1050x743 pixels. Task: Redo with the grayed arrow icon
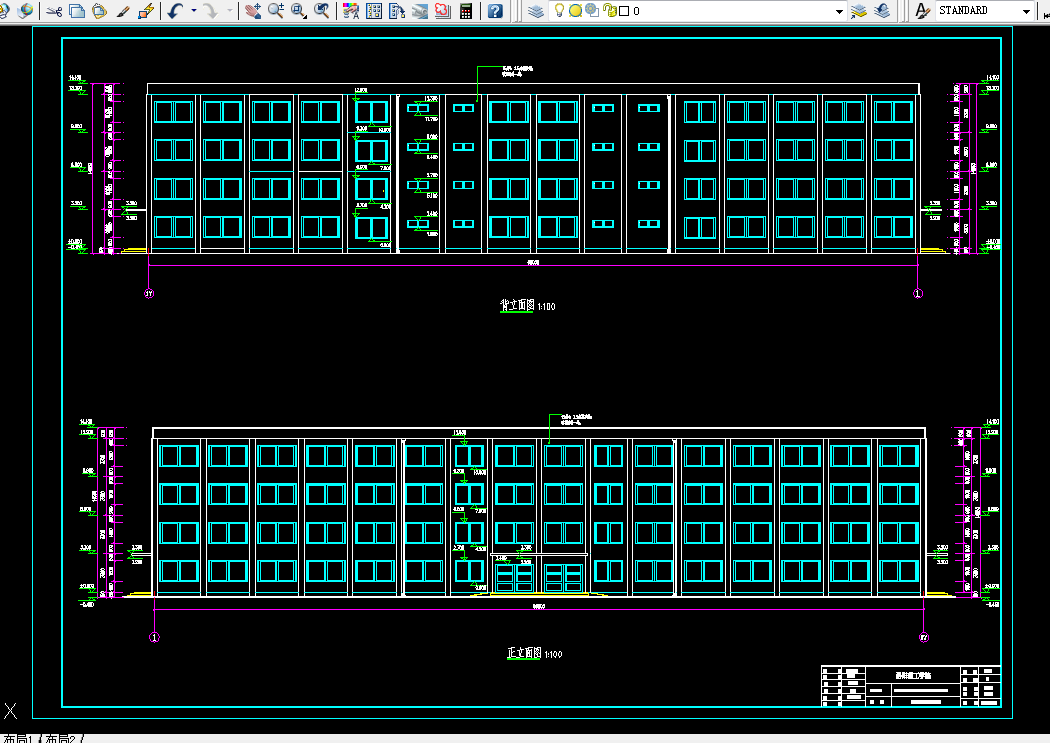(x=211, y=11)
